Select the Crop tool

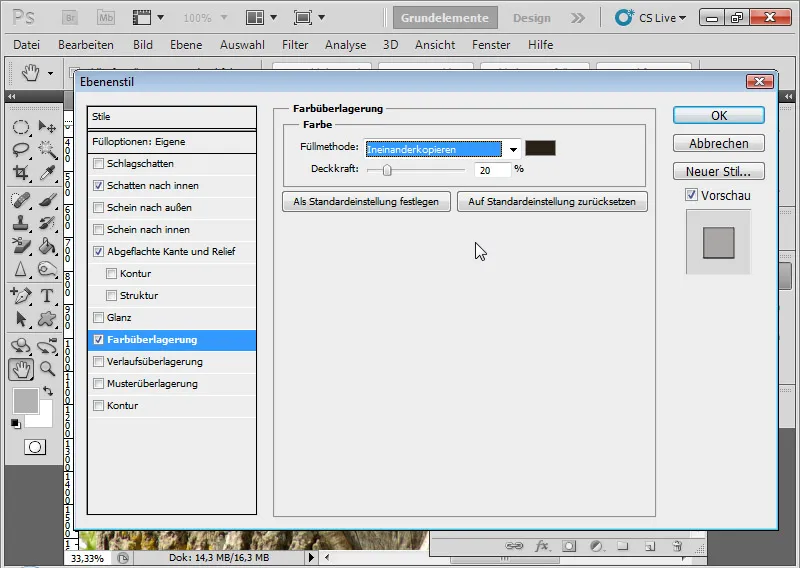[x=20, y=172]
